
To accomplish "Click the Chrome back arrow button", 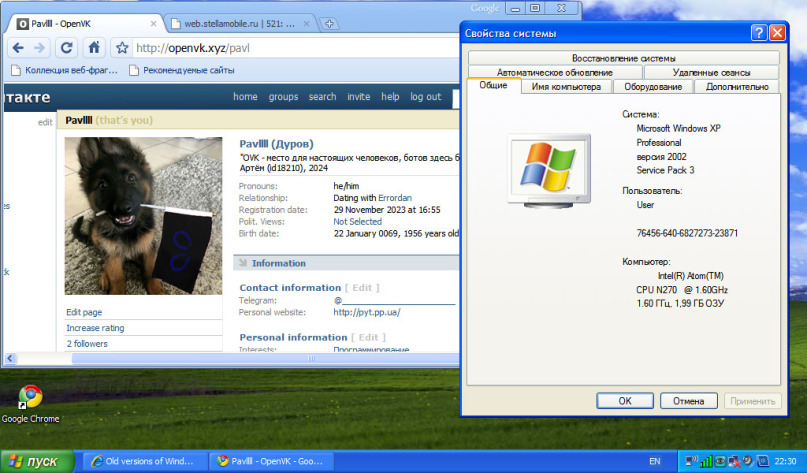I will 17,47.
